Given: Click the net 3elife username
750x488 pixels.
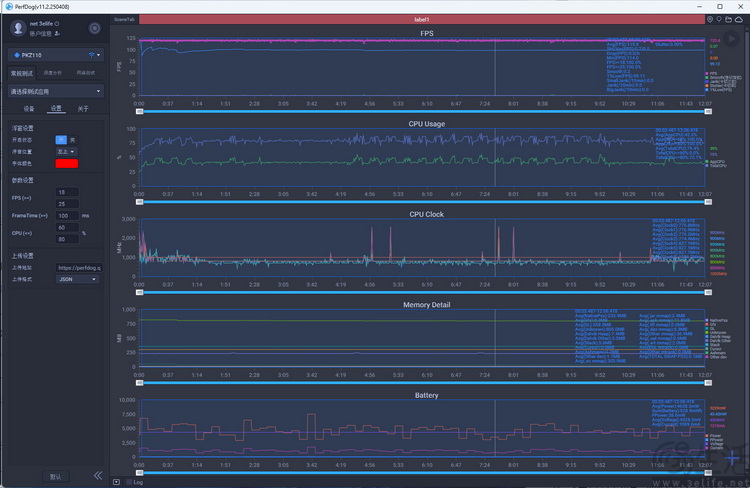Looking at the screenshot, I should coord(41,23).
